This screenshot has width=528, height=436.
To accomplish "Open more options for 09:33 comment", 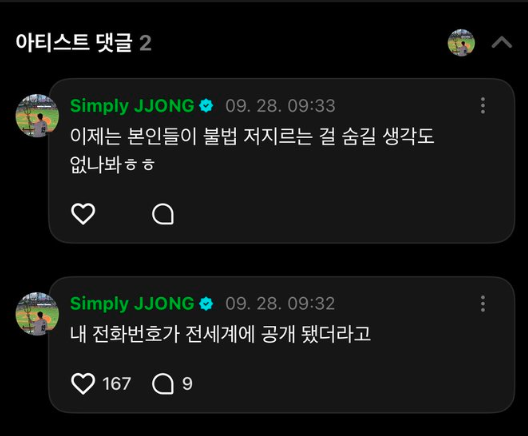I will pos(483,106).
